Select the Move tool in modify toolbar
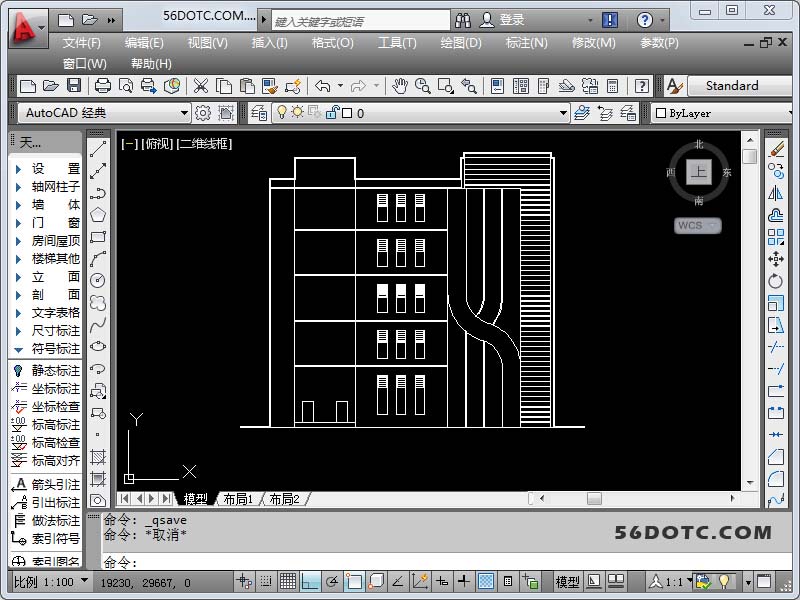This screenshot has width=800, height=600. point(776,259)
